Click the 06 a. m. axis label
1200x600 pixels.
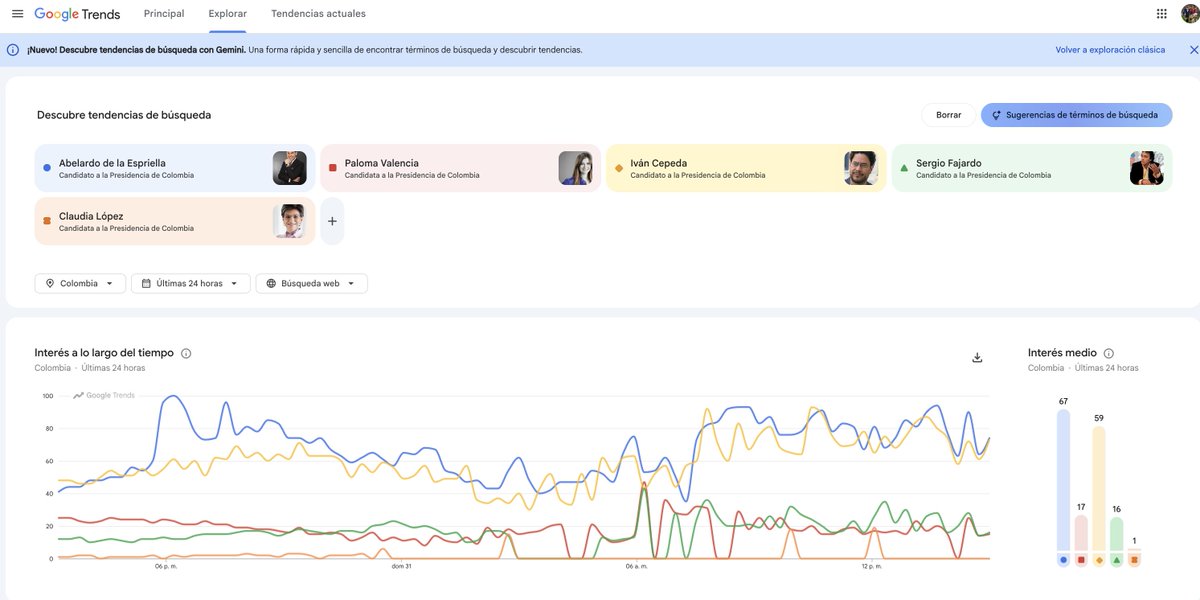point(637,567)
